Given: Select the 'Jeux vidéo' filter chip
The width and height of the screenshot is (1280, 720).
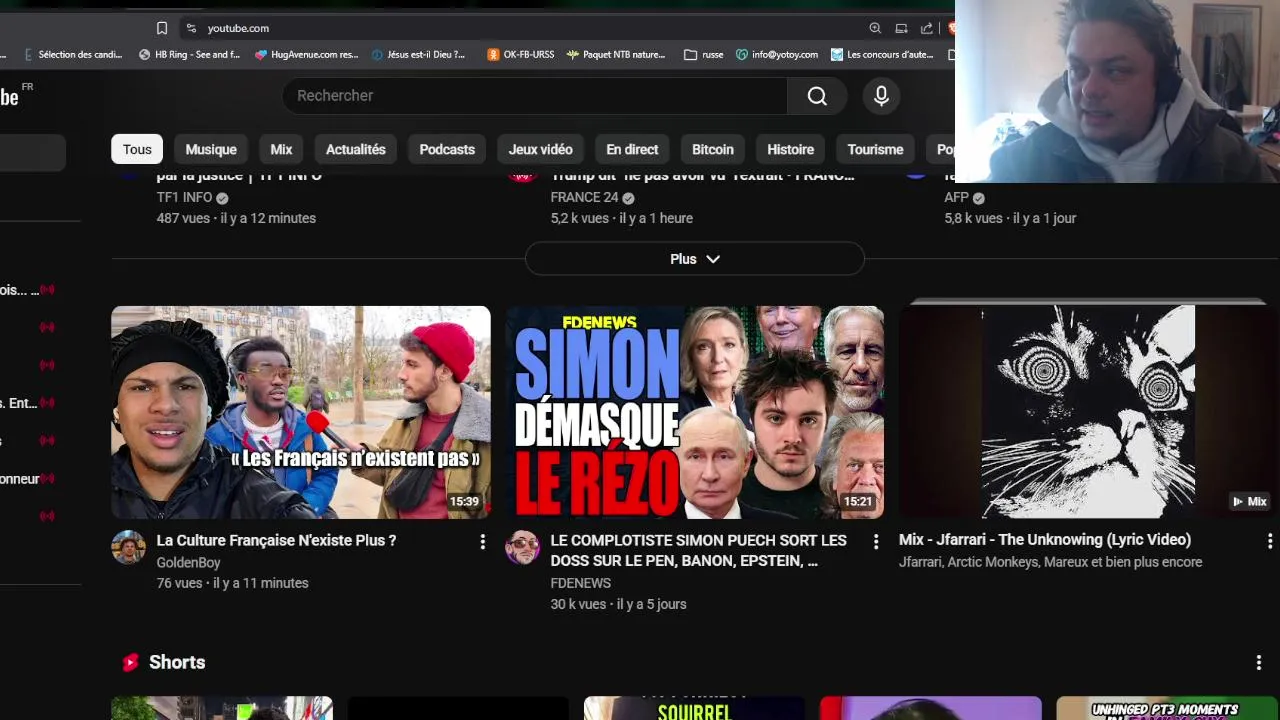Looking at the screenshot, I should tap(540, 149).
